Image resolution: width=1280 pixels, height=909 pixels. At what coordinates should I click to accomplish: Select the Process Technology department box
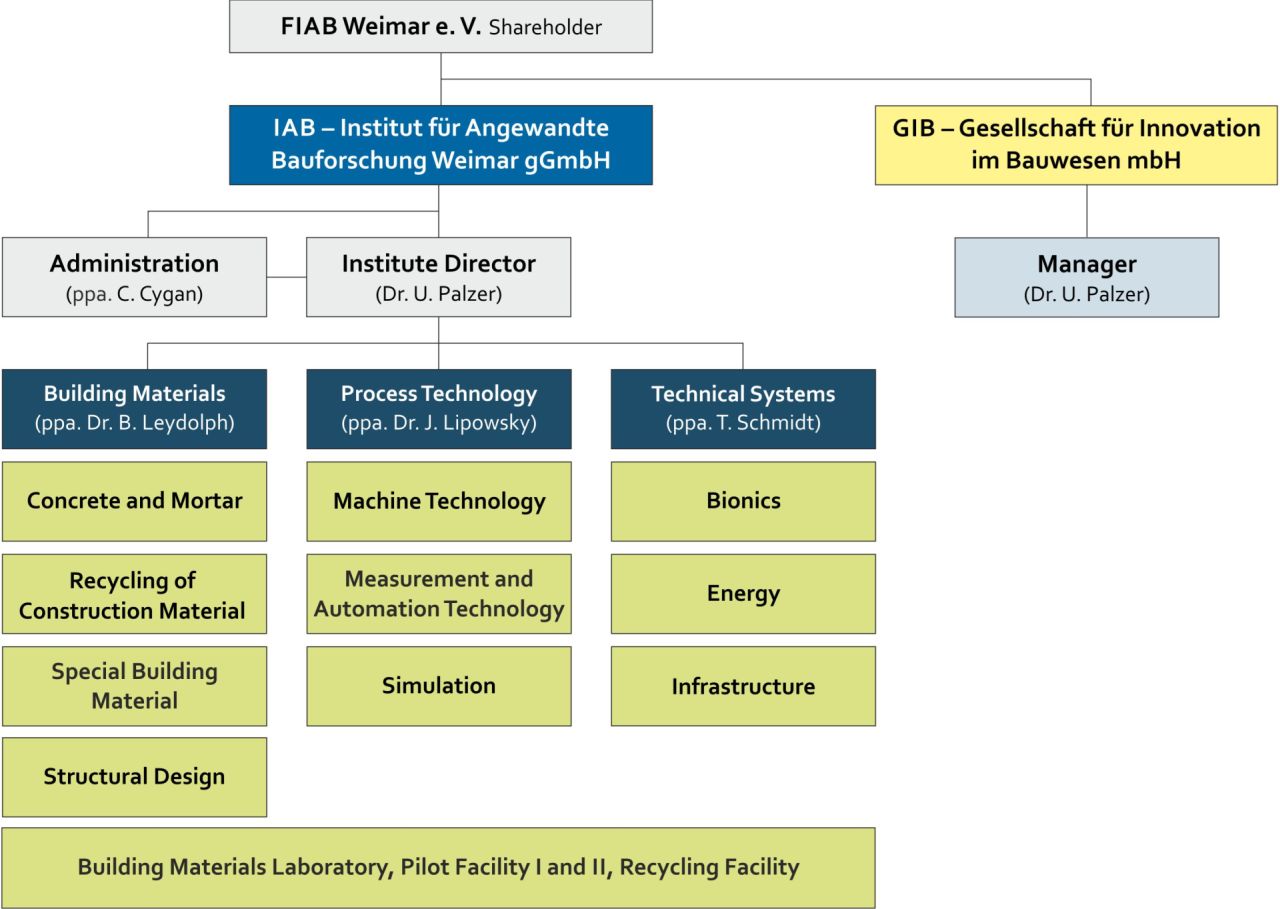click(439, 408)
